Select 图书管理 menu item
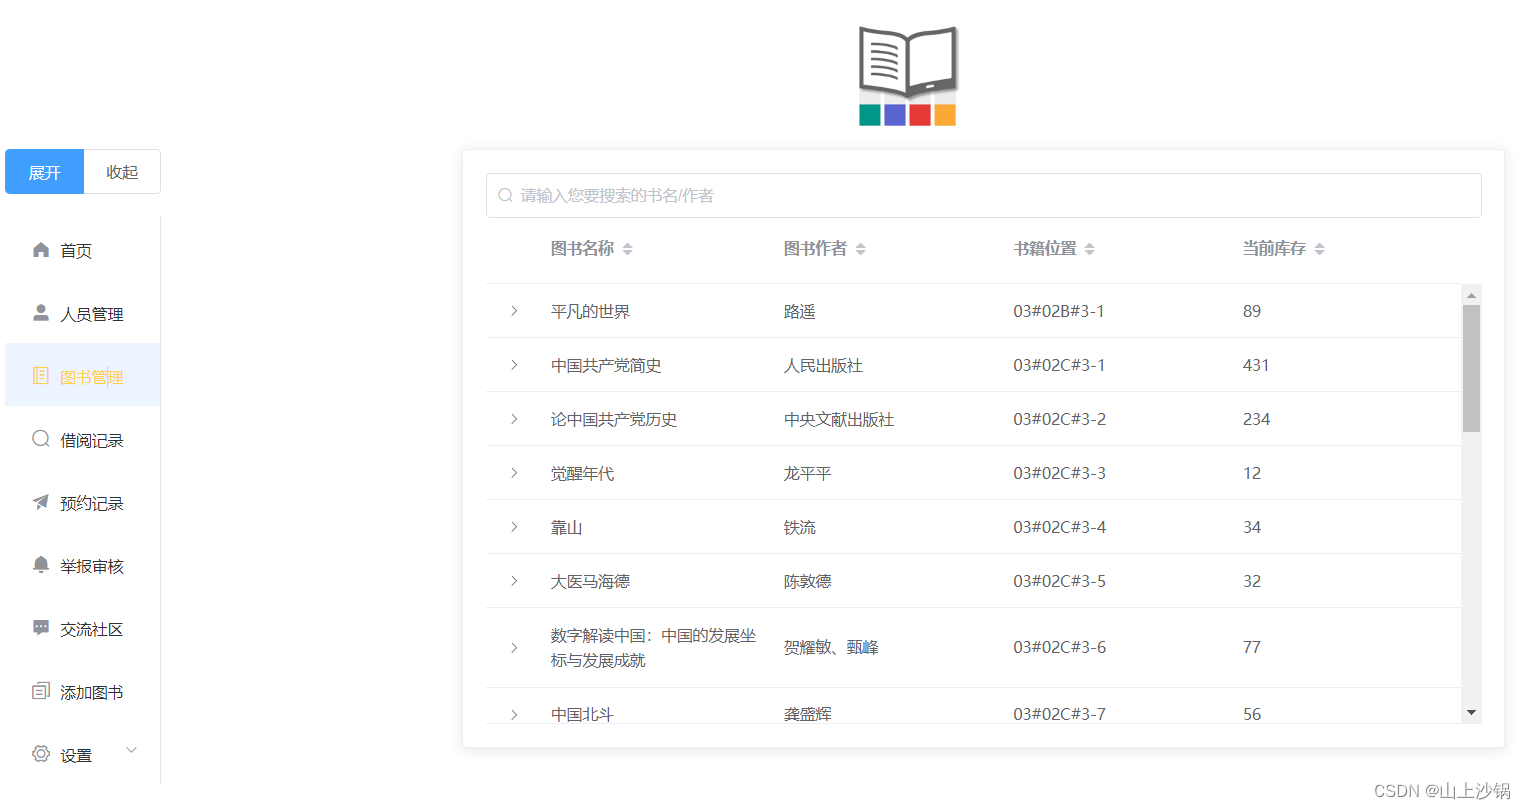Screen dimensions: 1525x809 point(82,376)
